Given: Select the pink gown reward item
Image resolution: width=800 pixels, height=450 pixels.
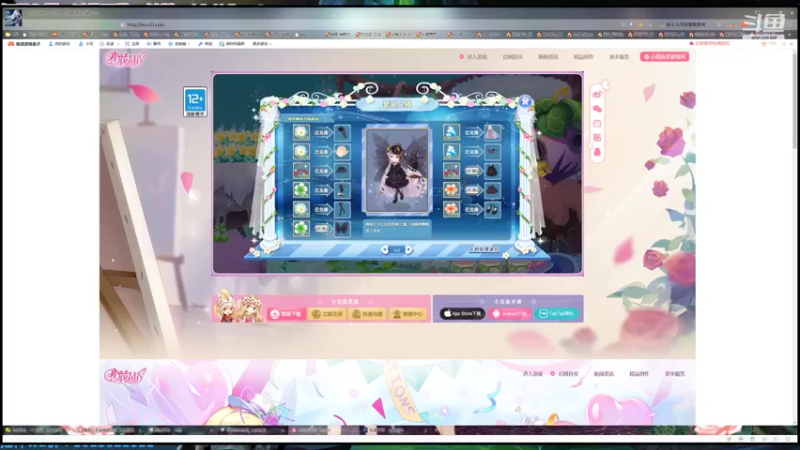Looking at the screenshot, I should pos(492,133).
